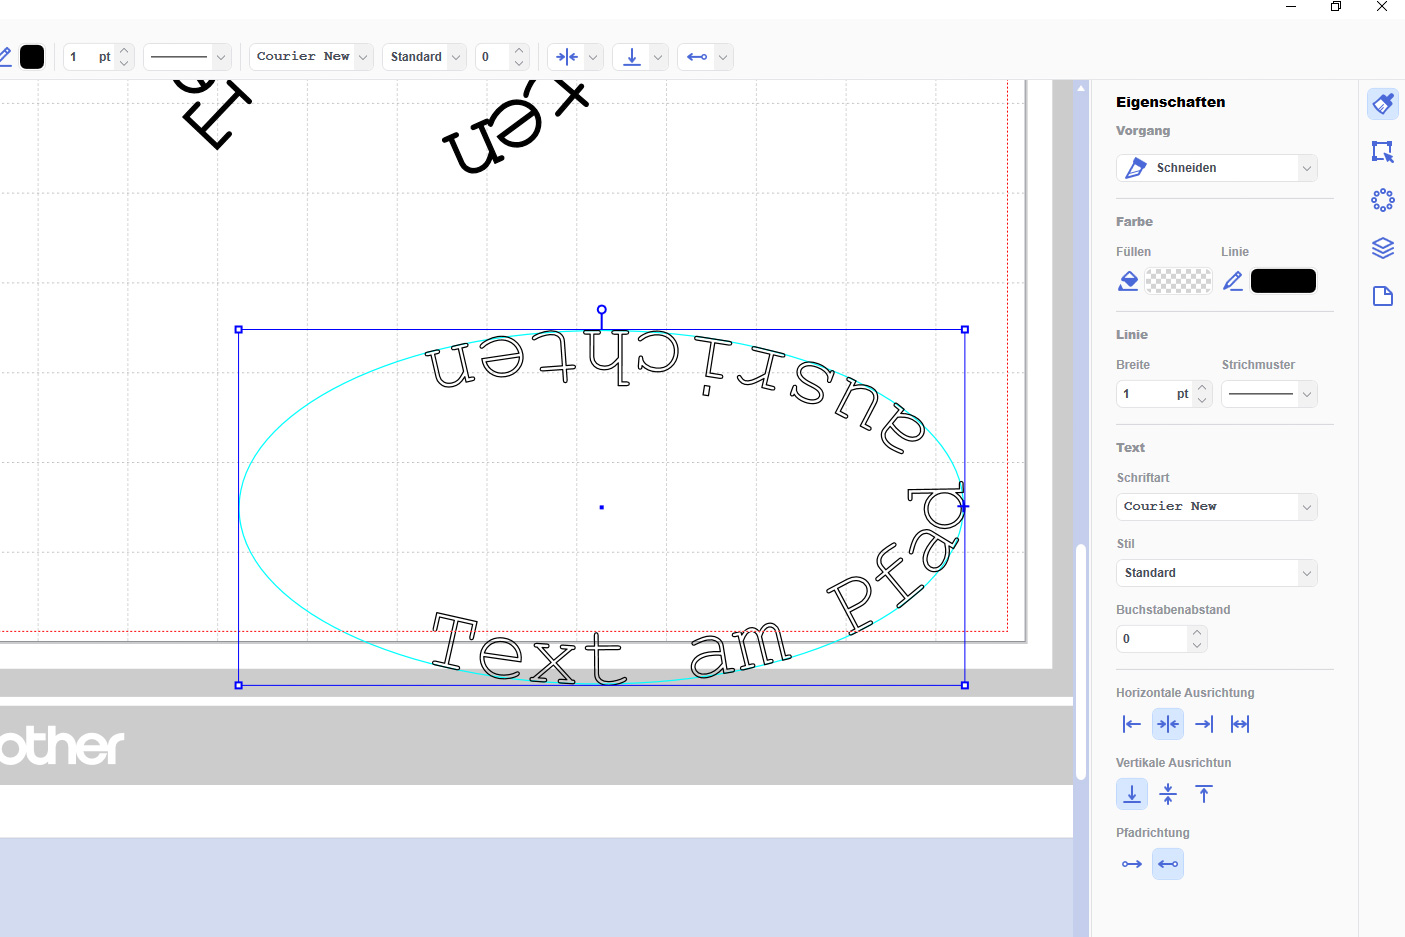Open the Properties paintbrush panel icon

pos(1383,104)
